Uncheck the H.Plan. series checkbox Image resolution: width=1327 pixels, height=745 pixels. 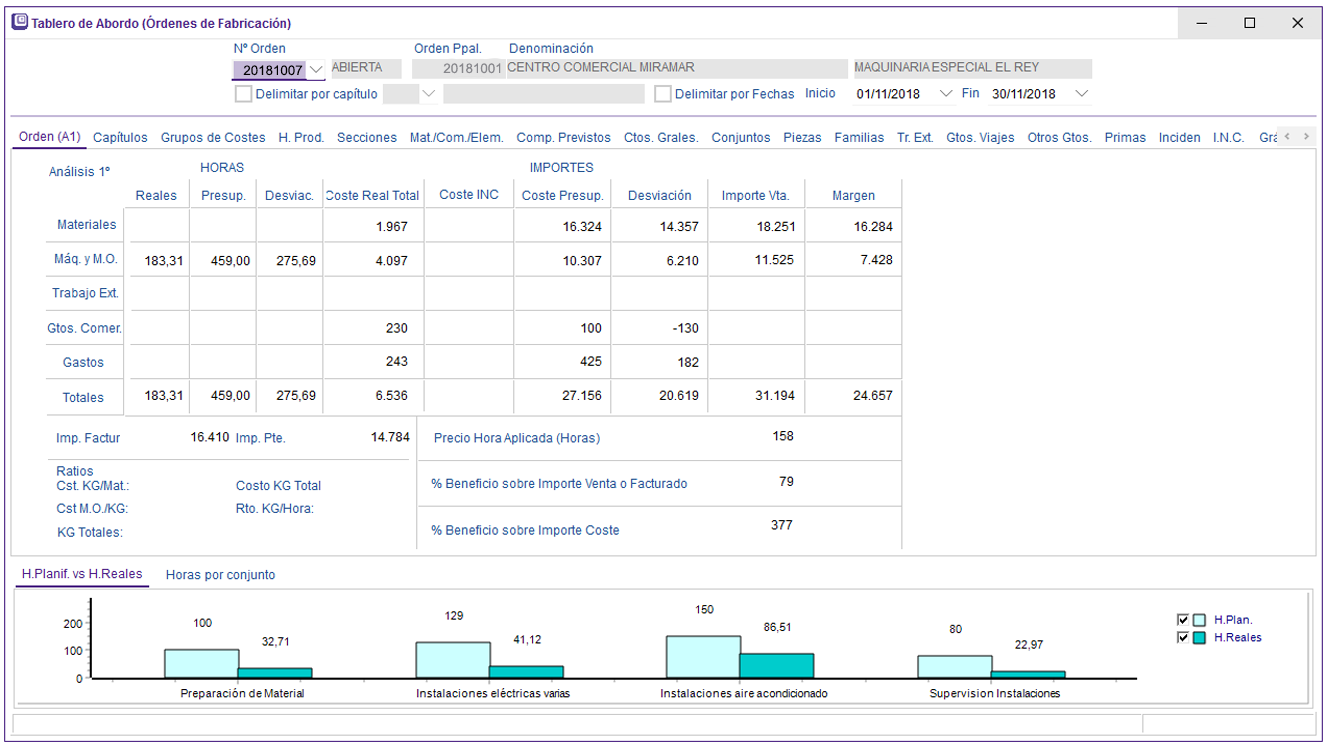tap(1184, 620)
